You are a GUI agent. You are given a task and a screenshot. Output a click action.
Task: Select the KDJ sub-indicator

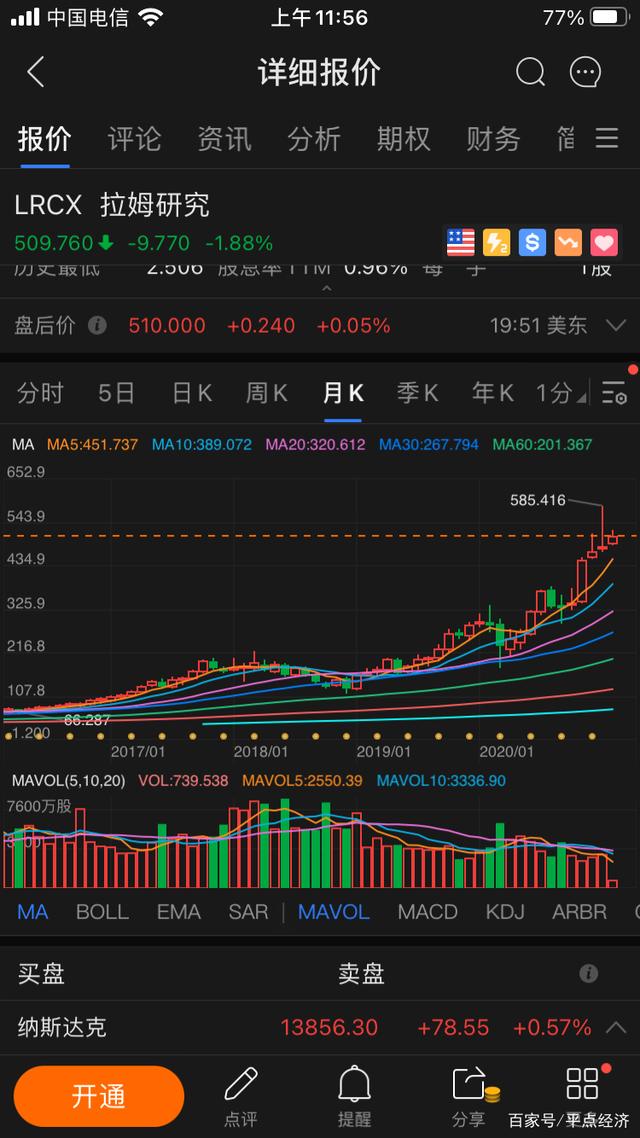click(x=505, y=912)
